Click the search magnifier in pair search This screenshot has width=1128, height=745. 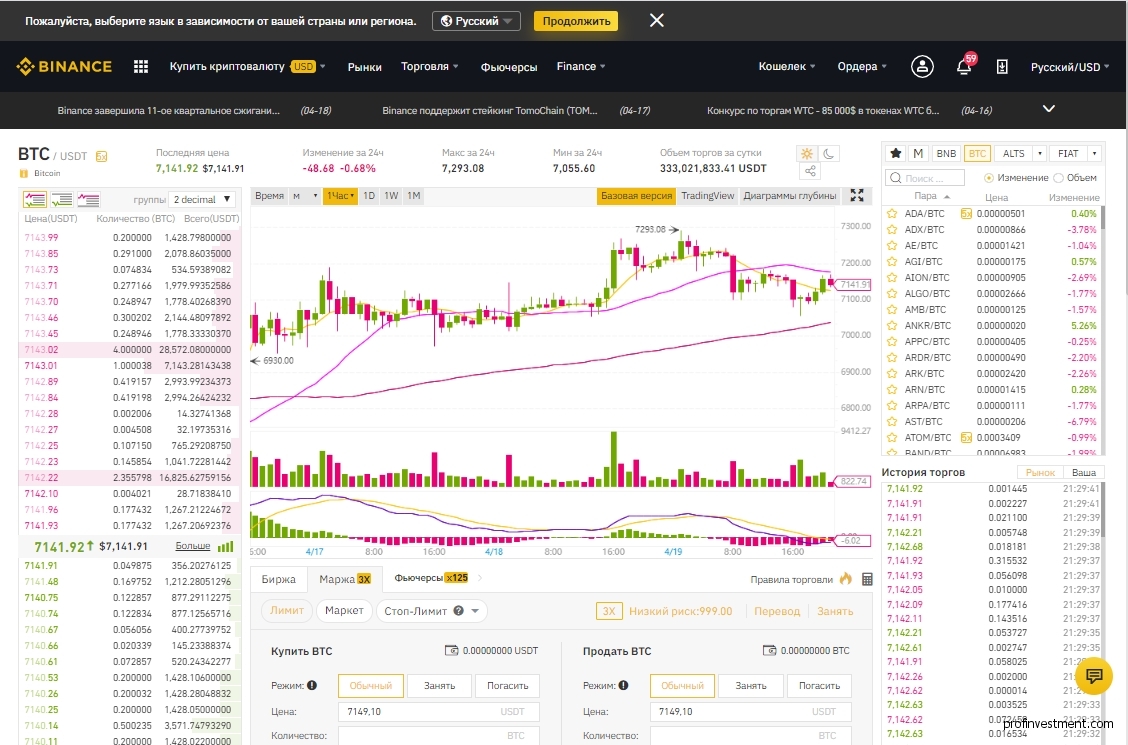pyautogui.click(x=895, y=178)
